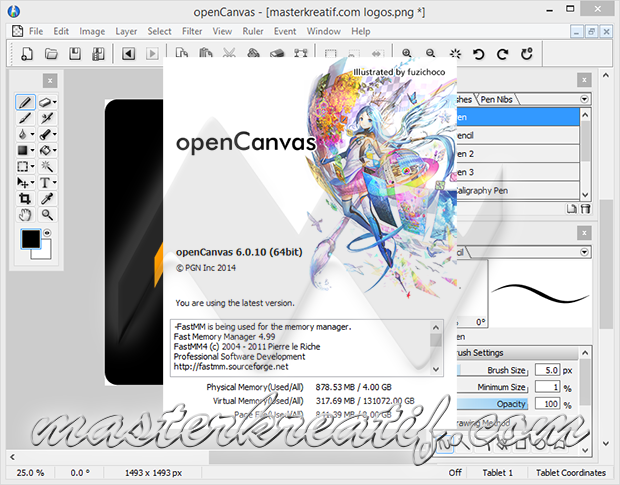Open the brush settings panel options menu

[x=584, y=252]
